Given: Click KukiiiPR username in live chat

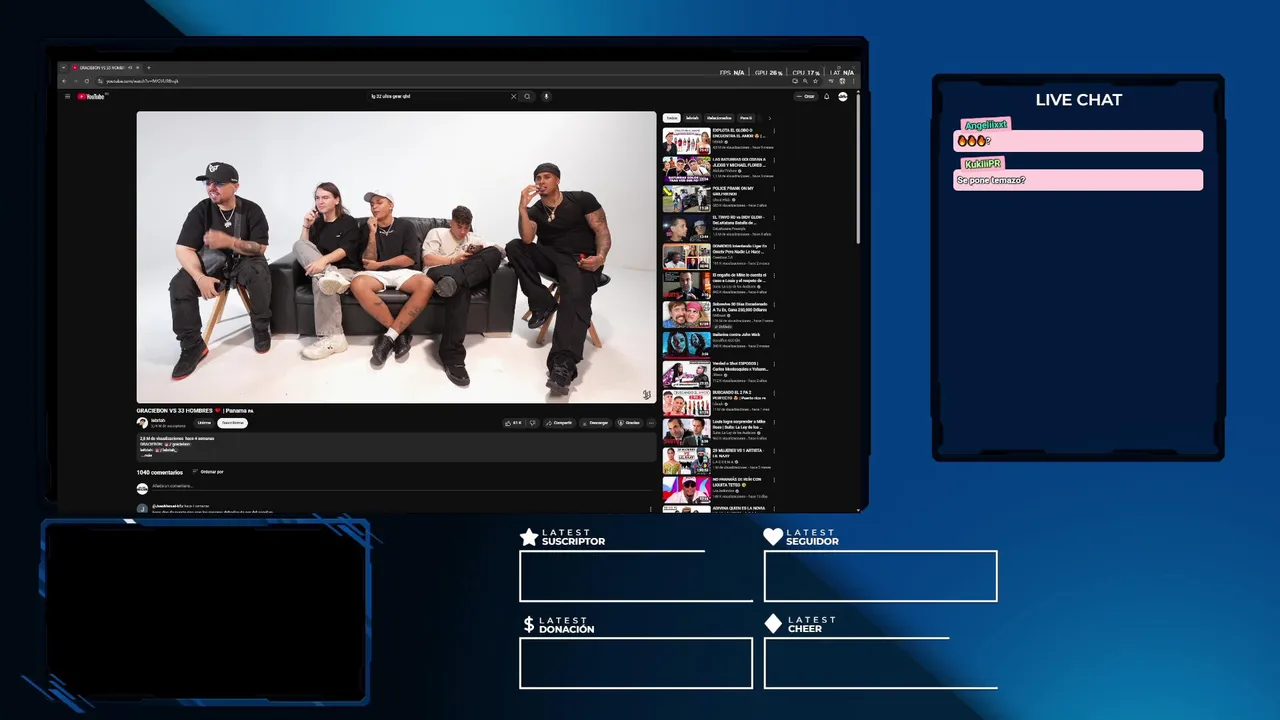Looking at the screenshot, I should 981,164.
